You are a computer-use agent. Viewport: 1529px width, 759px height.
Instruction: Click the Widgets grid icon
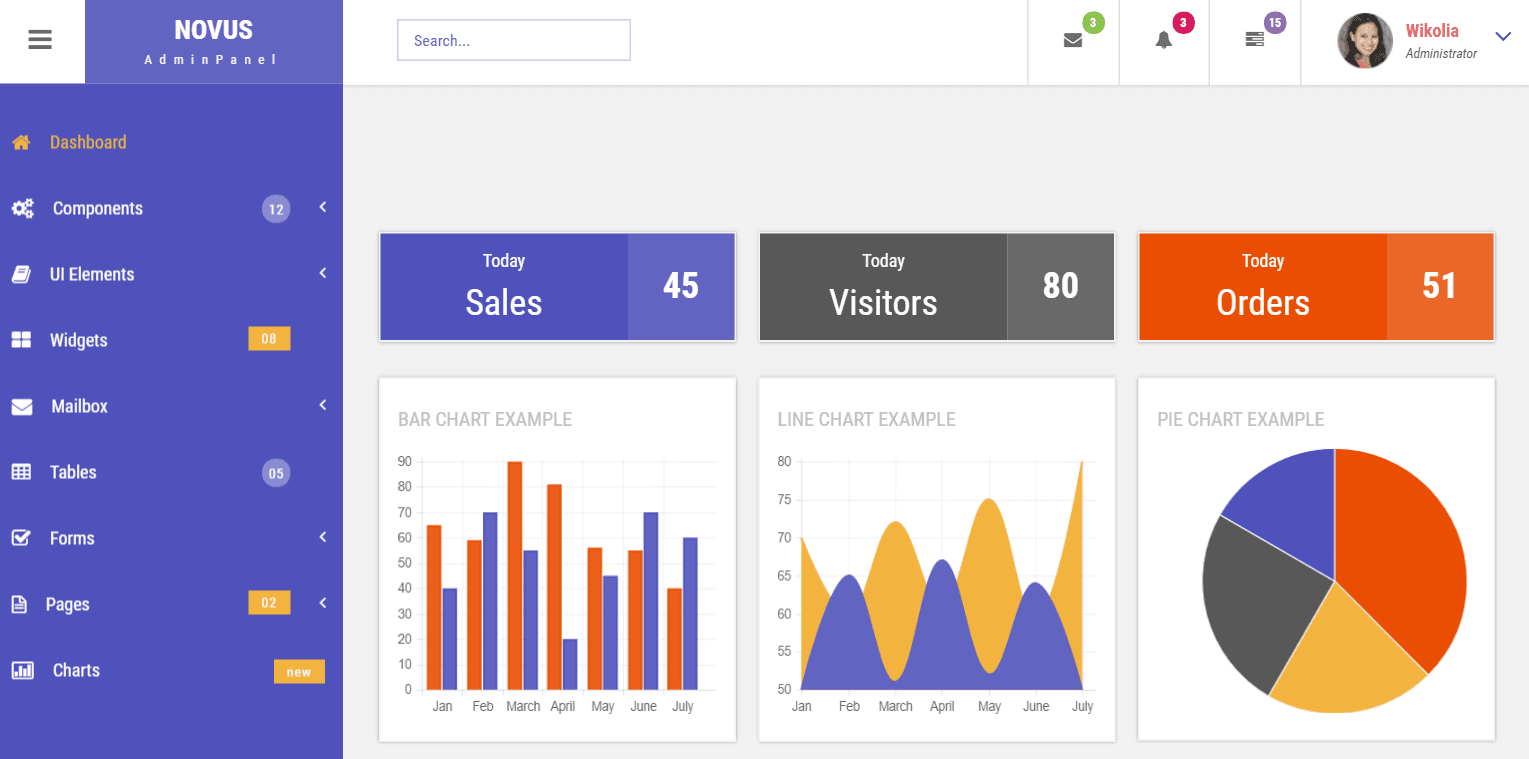[x=21, y=341]
